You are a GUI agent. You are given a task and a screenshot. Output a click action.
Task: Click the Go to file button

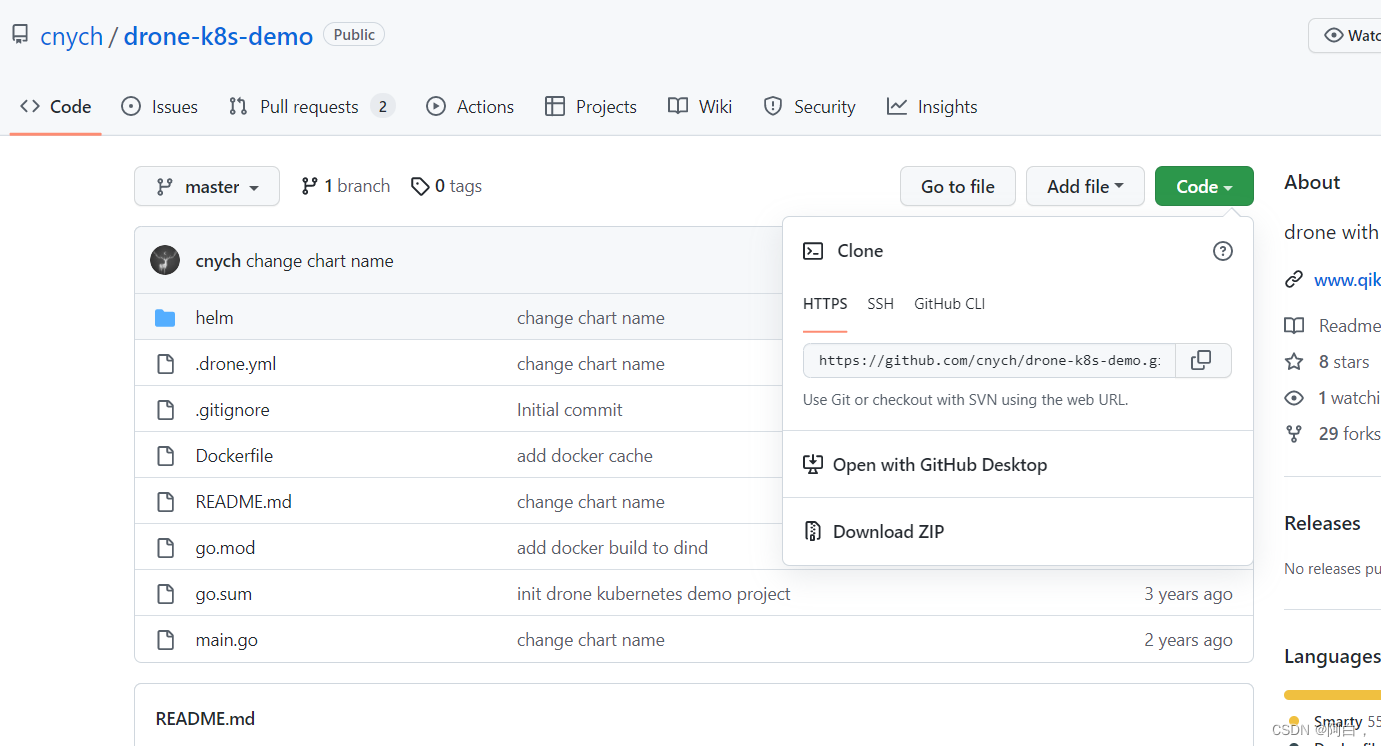point(958,186)
